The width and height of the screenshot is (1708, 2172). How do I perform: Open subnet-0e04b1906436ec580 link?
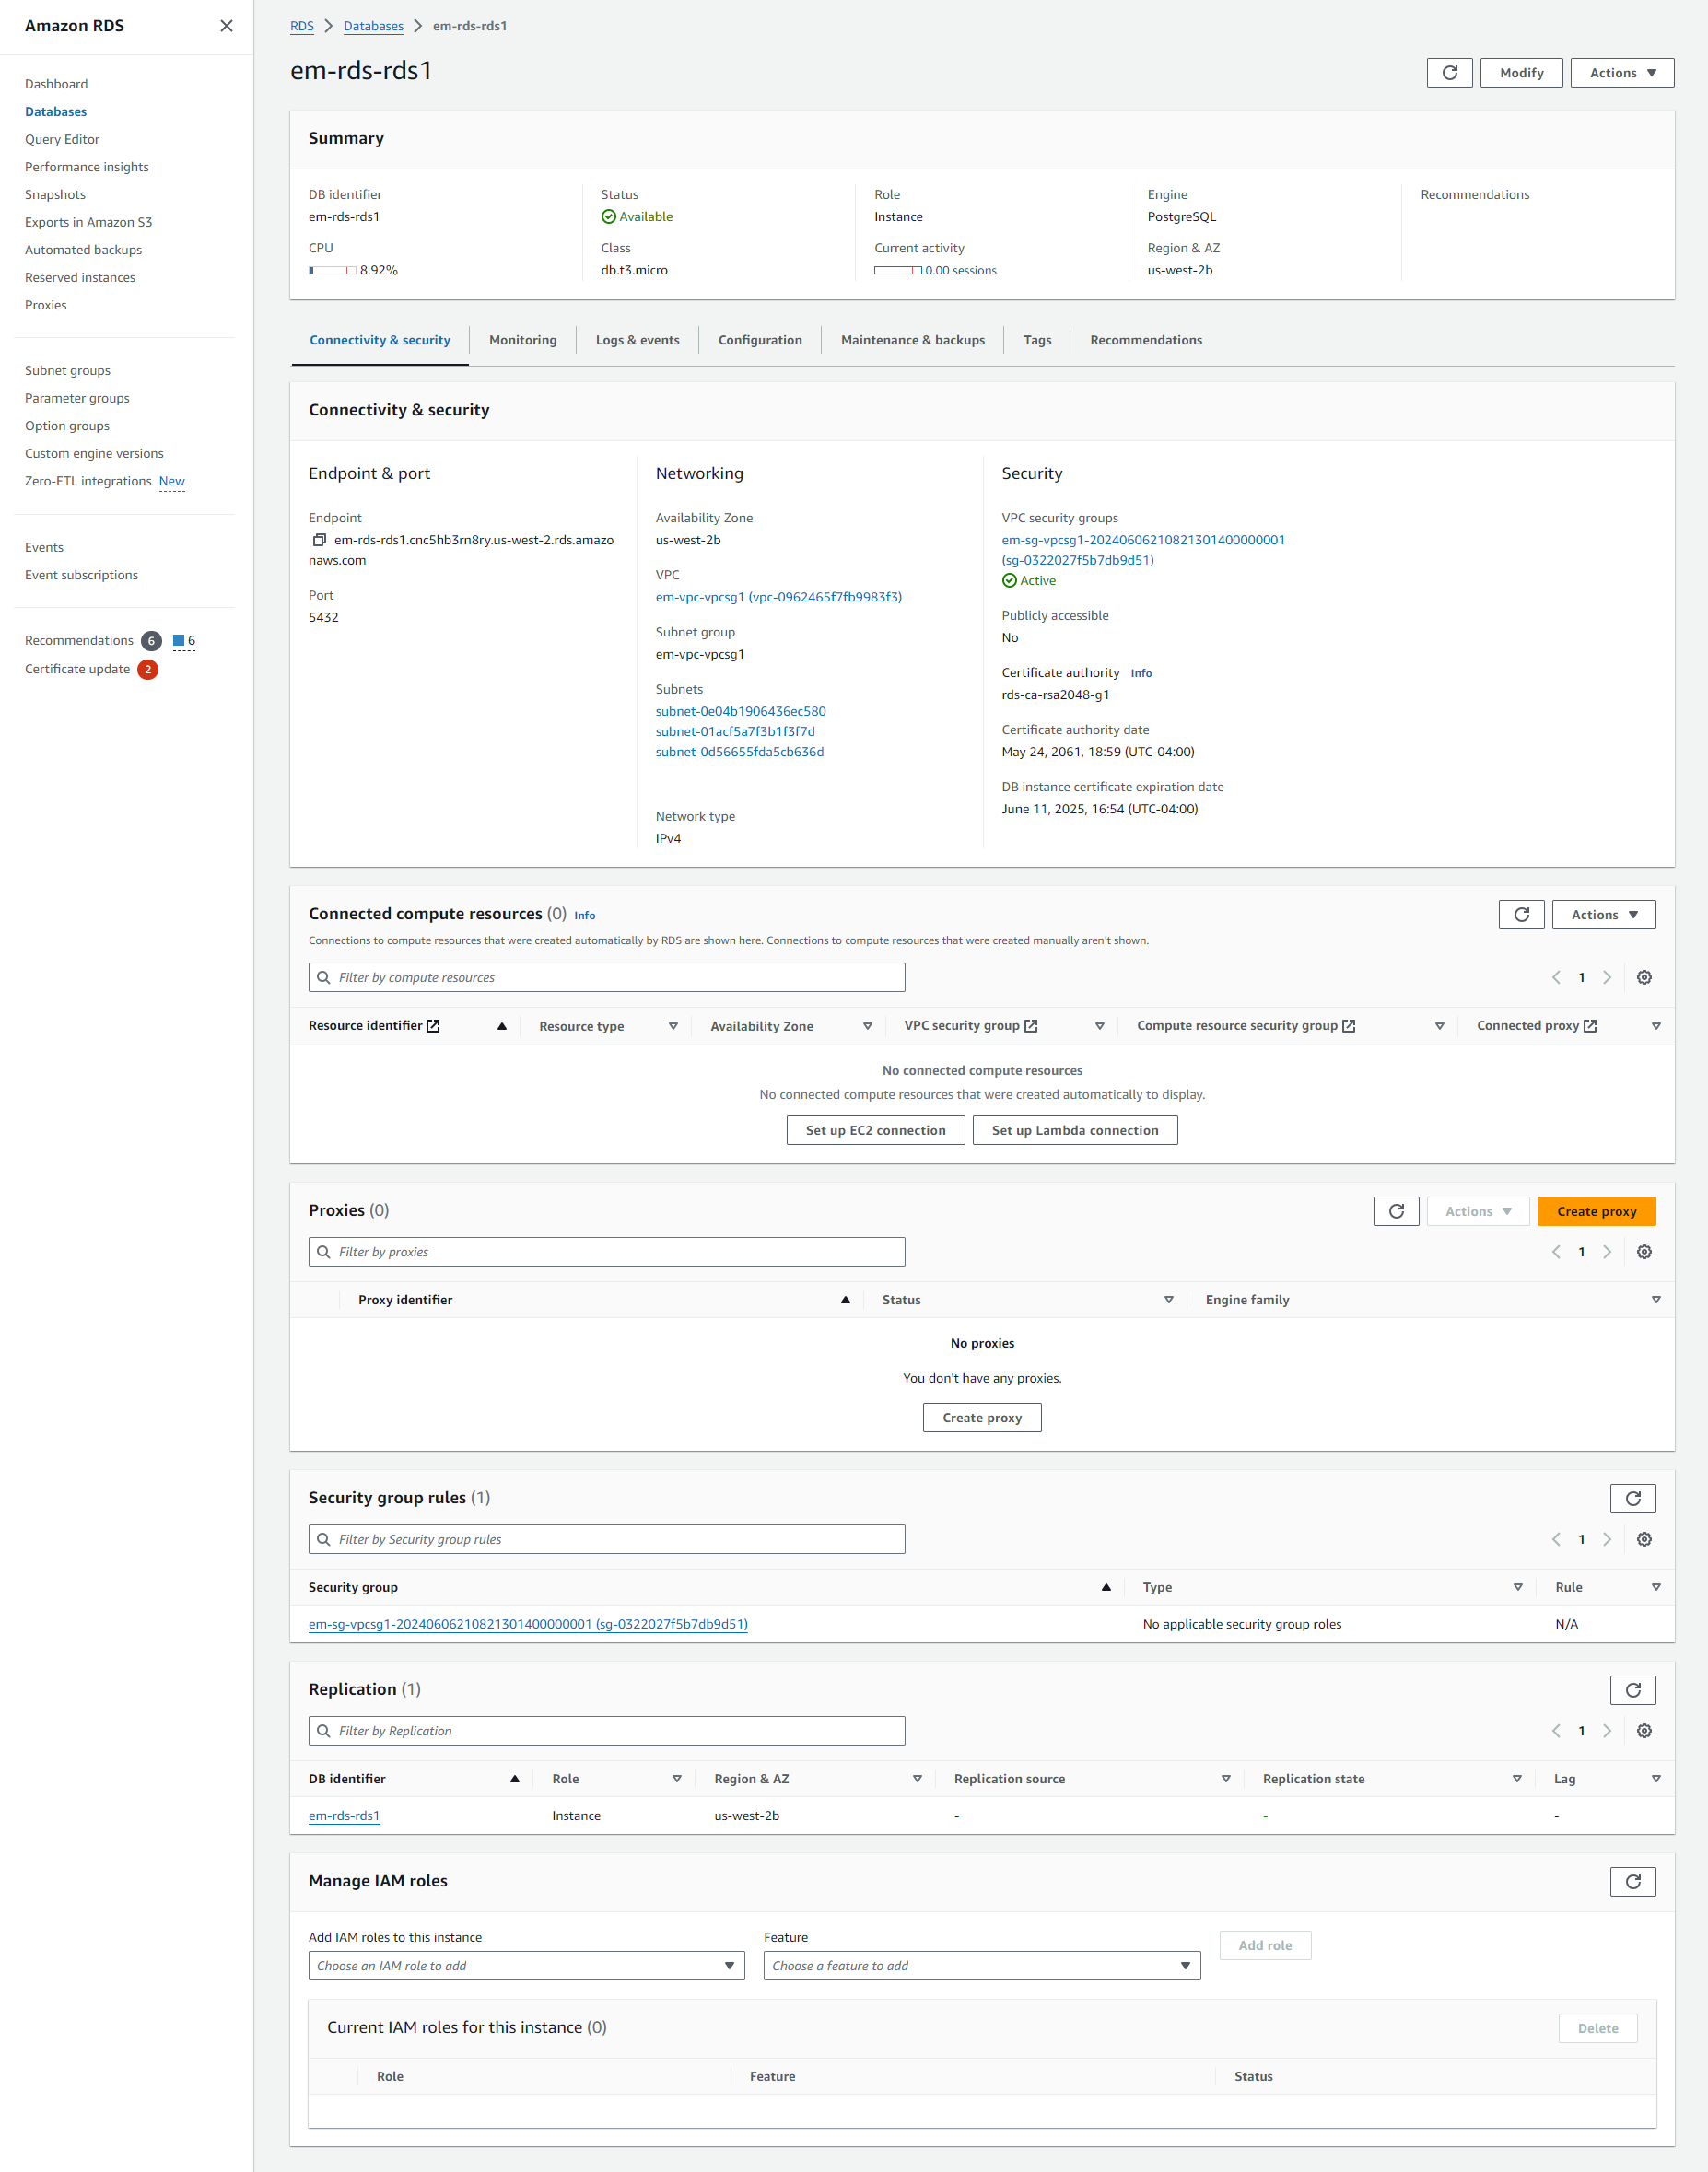pyautogui.click(x=740, y=711)
